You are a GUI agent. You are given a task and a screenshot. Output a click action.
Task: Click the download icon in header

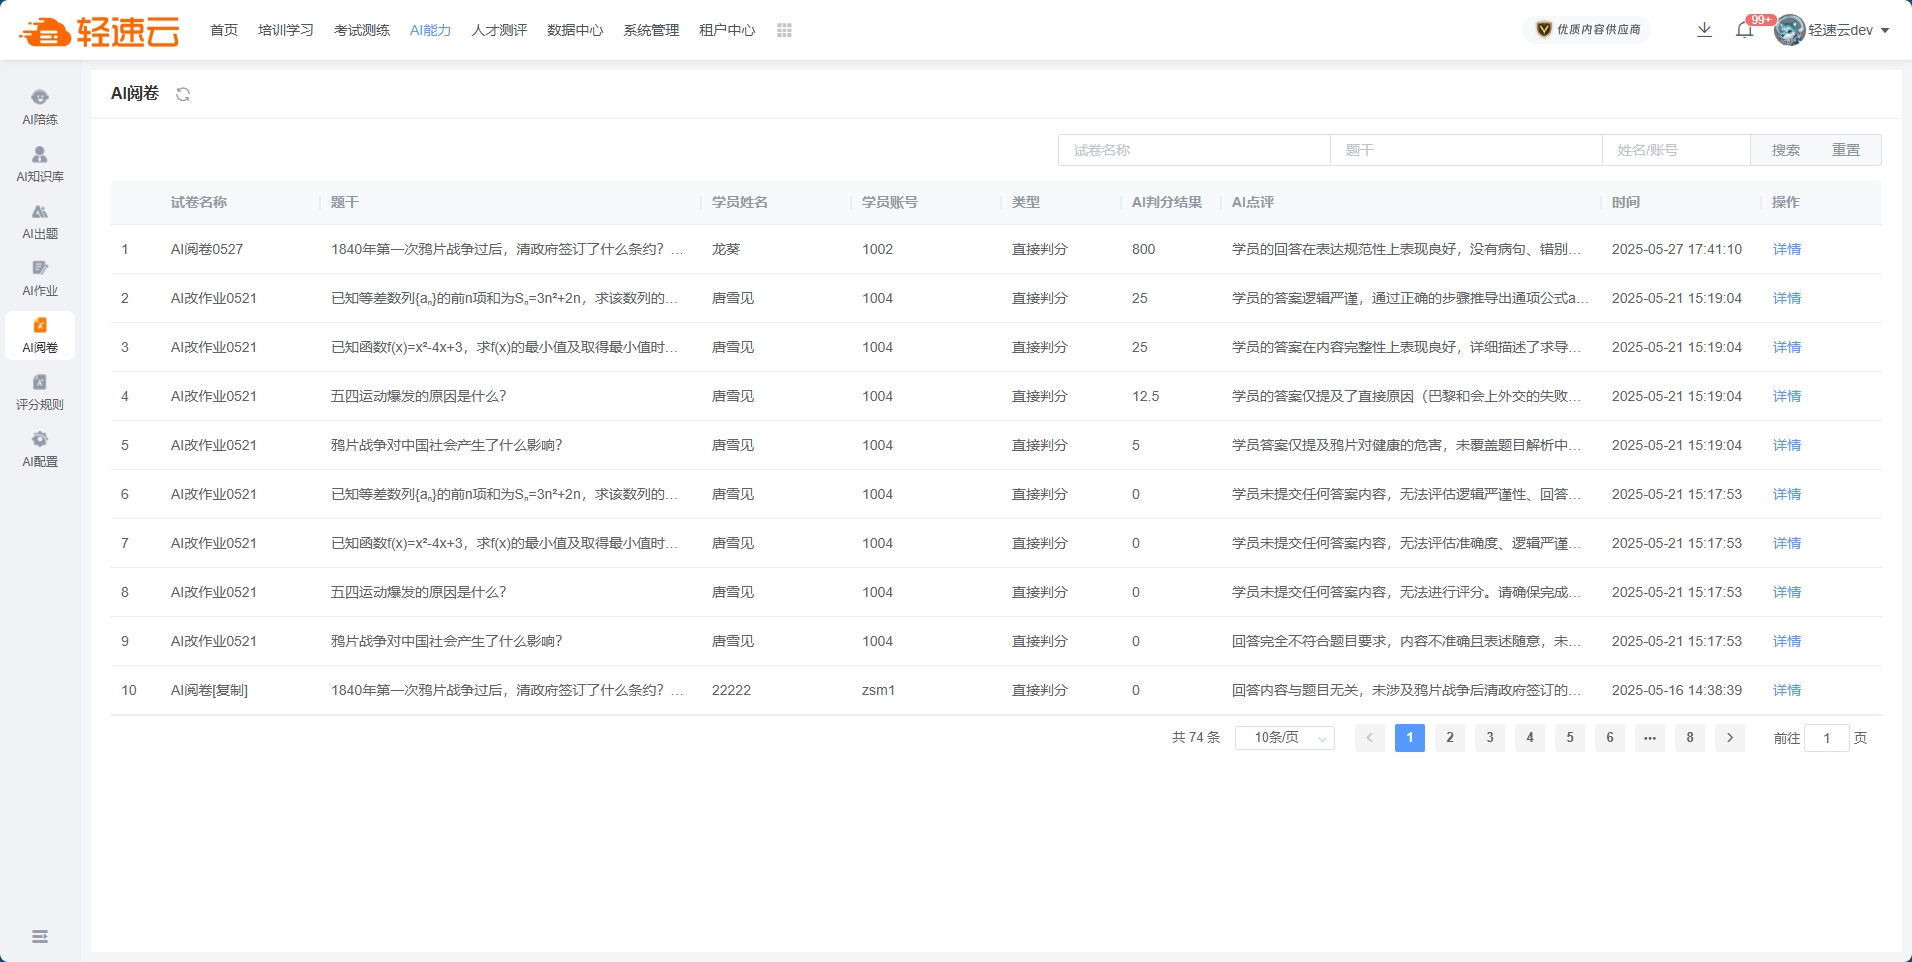click(1704, 30)
